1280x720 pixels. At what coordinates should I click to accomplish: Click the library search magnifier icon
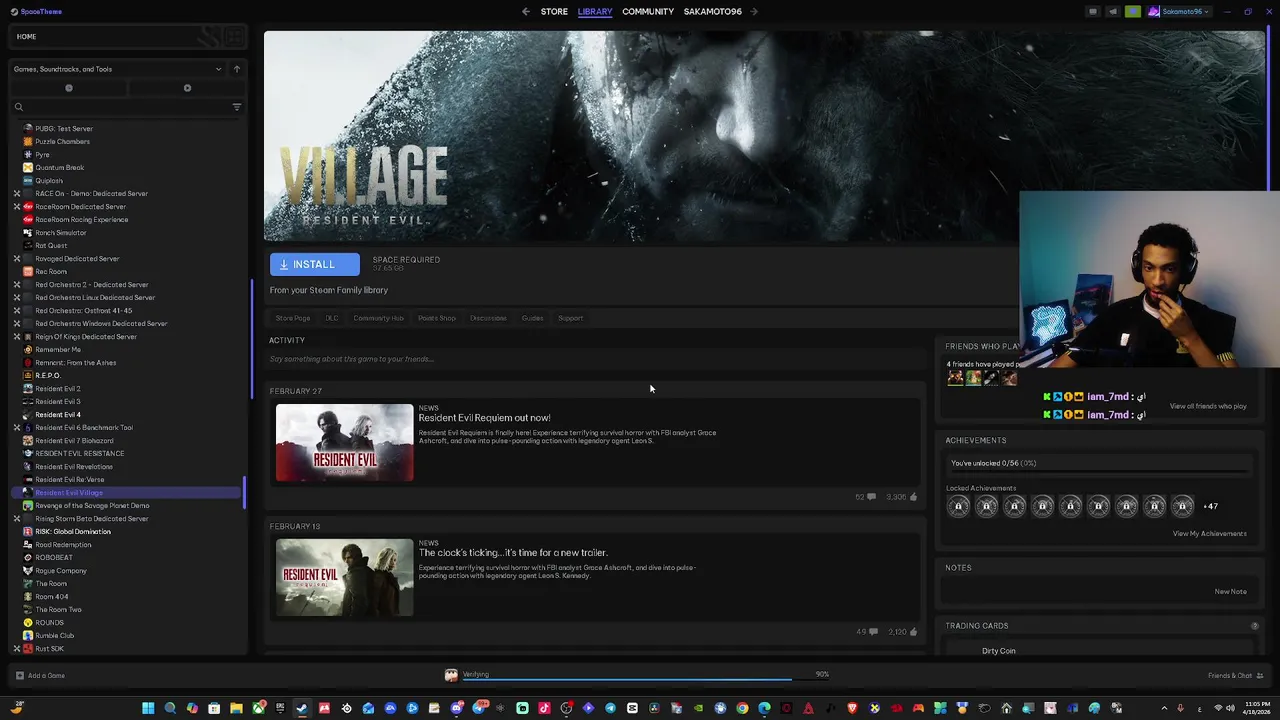pos(18,107)
